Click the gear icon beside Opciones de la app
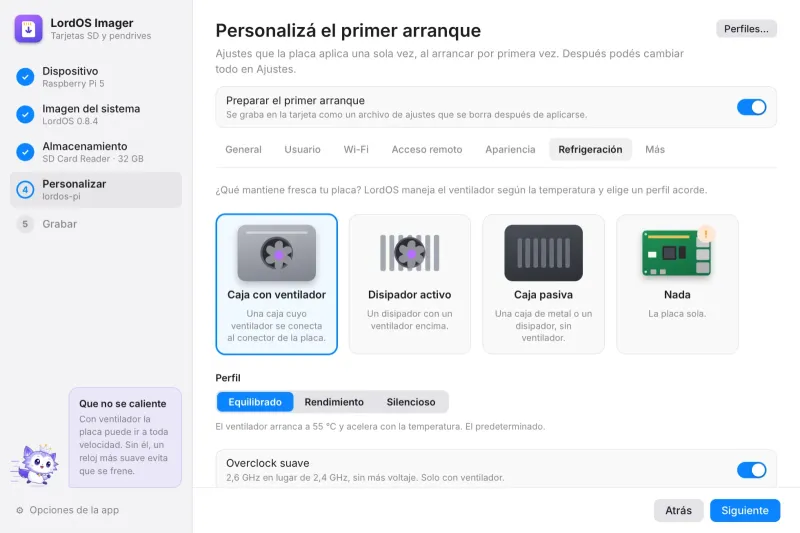 coord(20,510)
